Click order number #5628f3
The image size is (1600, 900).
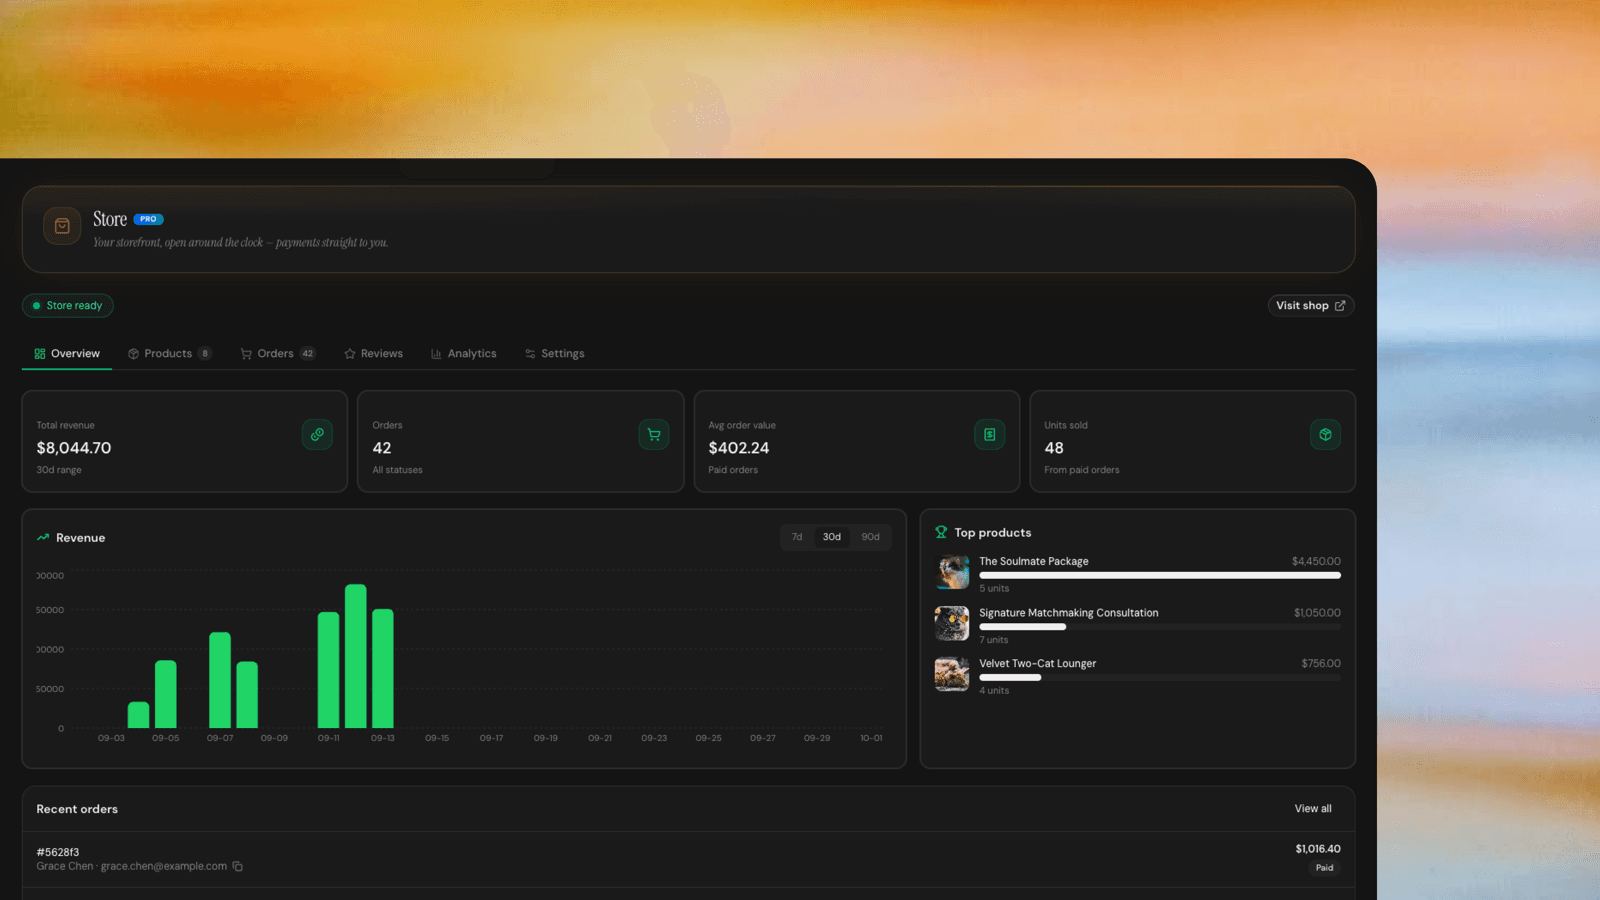coord(58,853)
